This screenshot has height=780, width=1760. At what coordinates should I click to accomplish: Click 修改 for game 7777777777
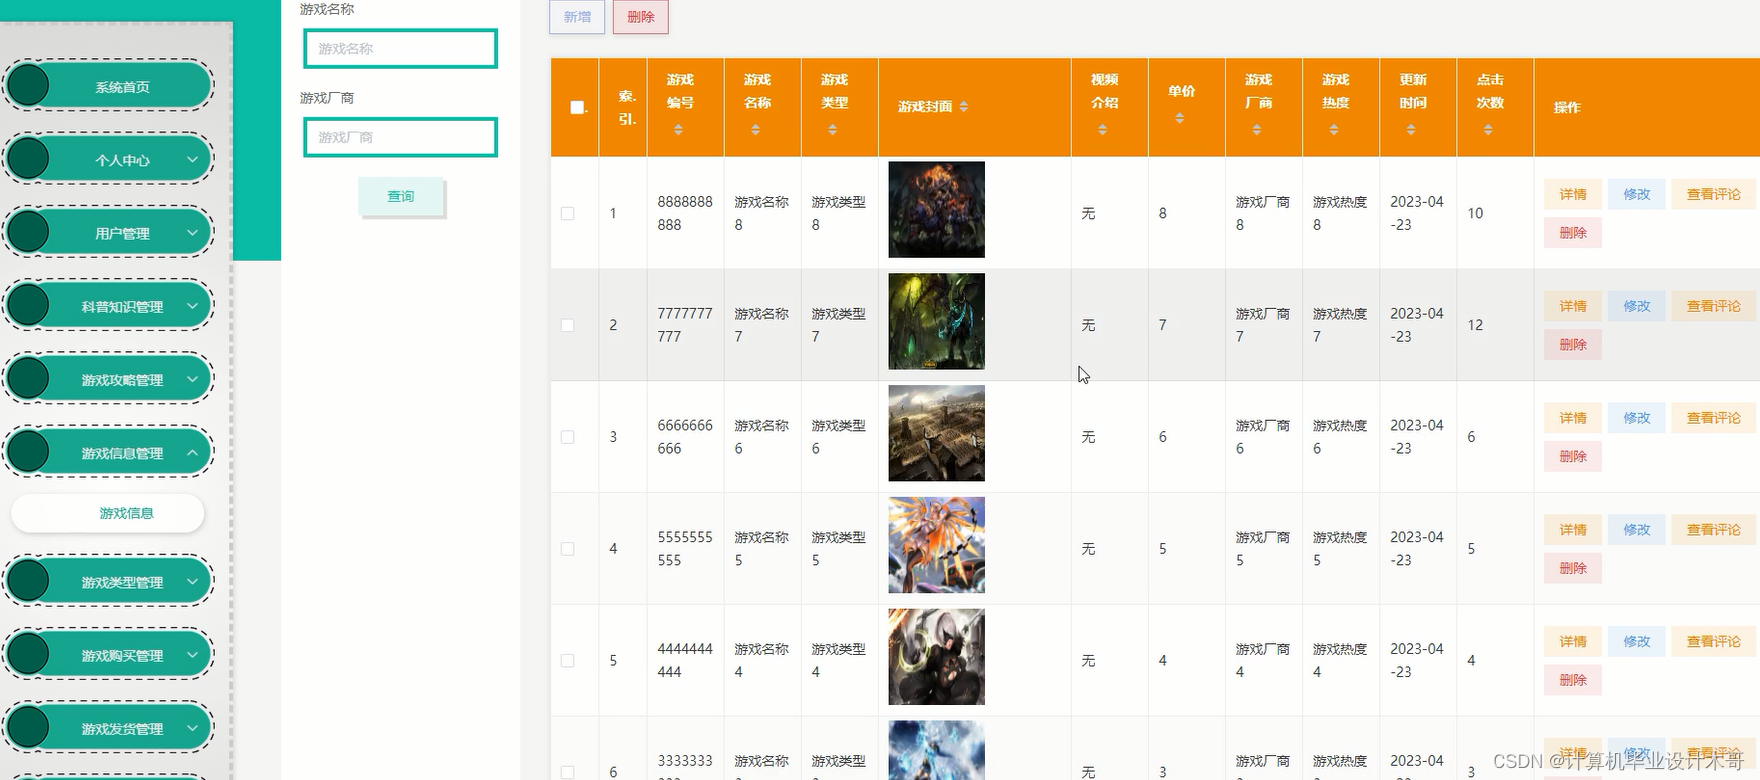(1637, 306)
